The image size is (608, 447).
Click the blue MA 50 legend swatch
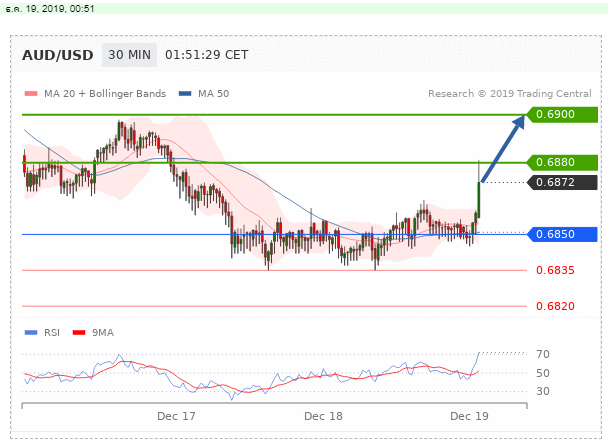point(185,93)
